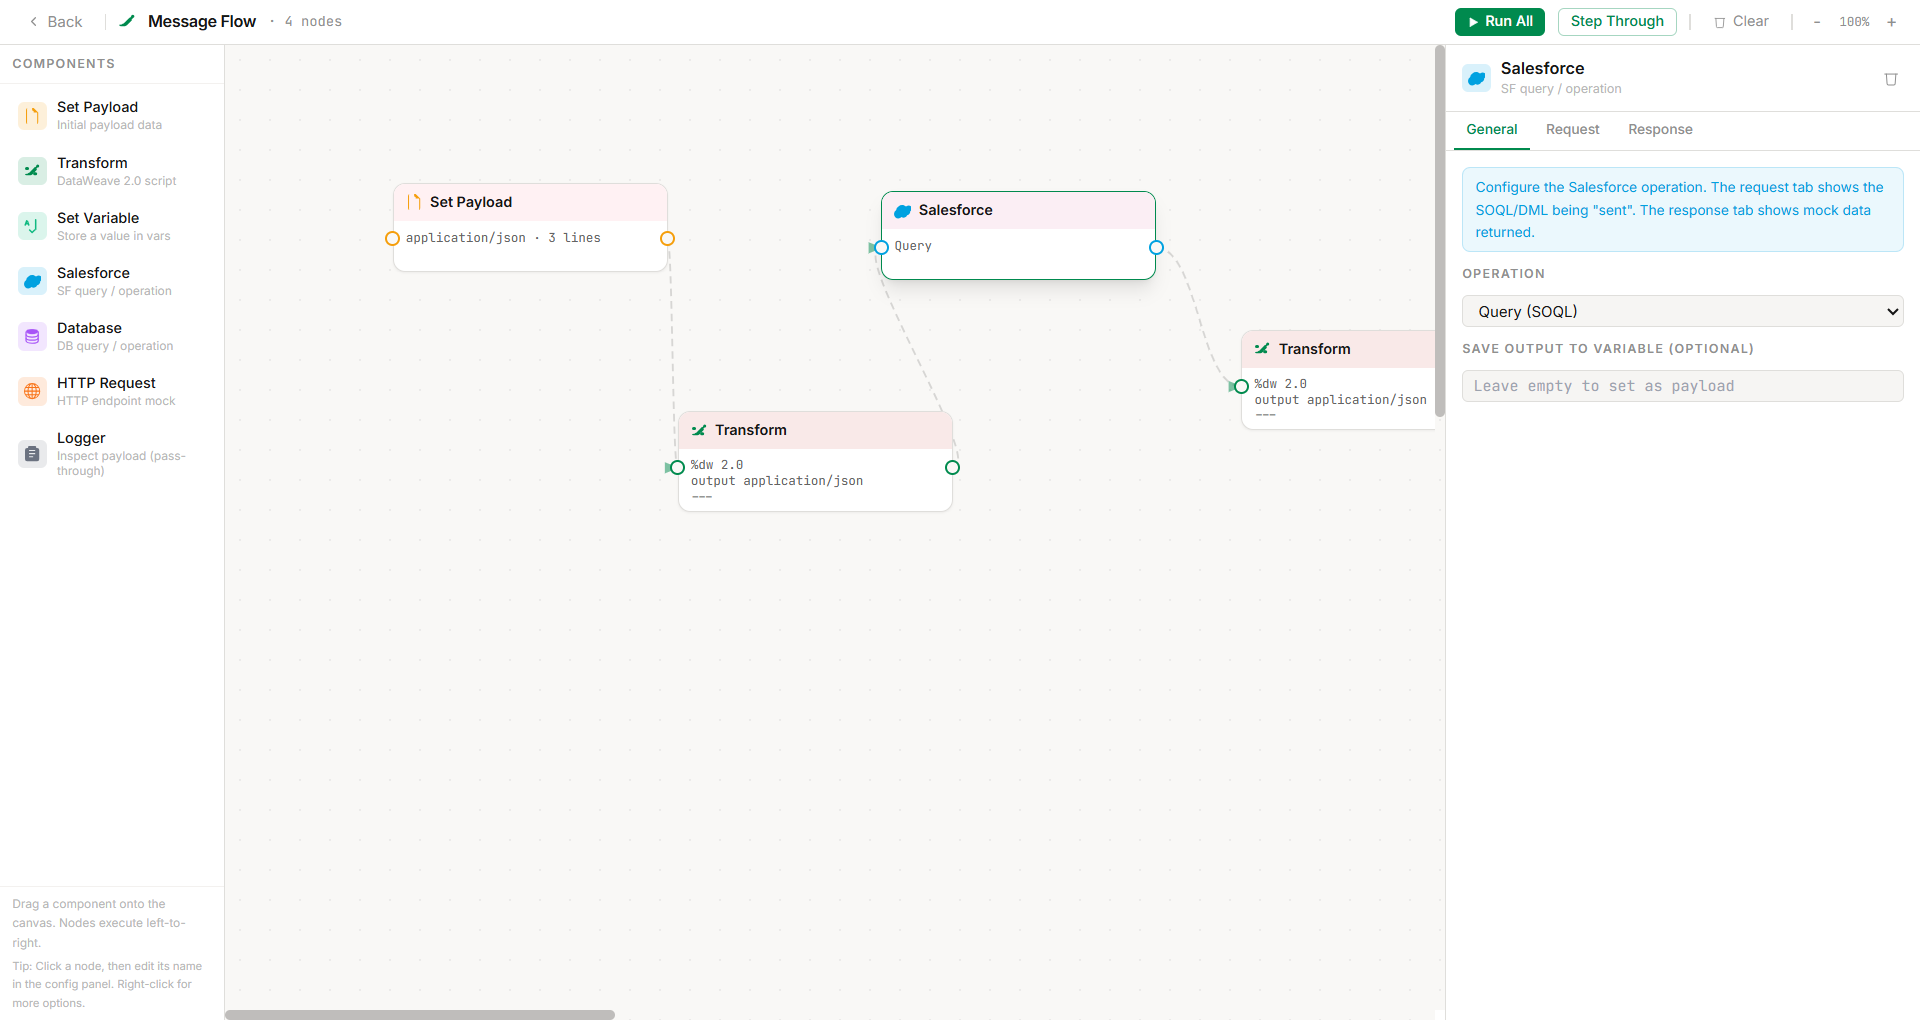Go back using the Back button

pos(56,21)
